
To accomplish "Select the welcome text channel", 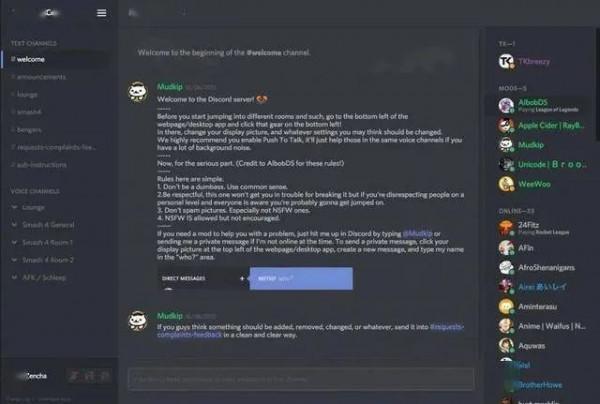I will coord(54,59).
